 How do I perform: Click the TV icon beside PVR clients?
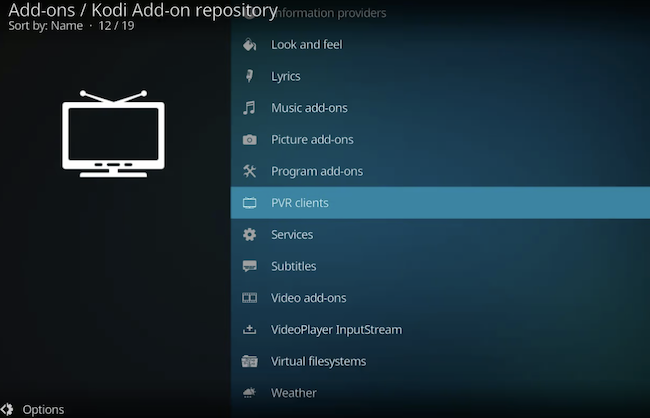click(249, 203)
